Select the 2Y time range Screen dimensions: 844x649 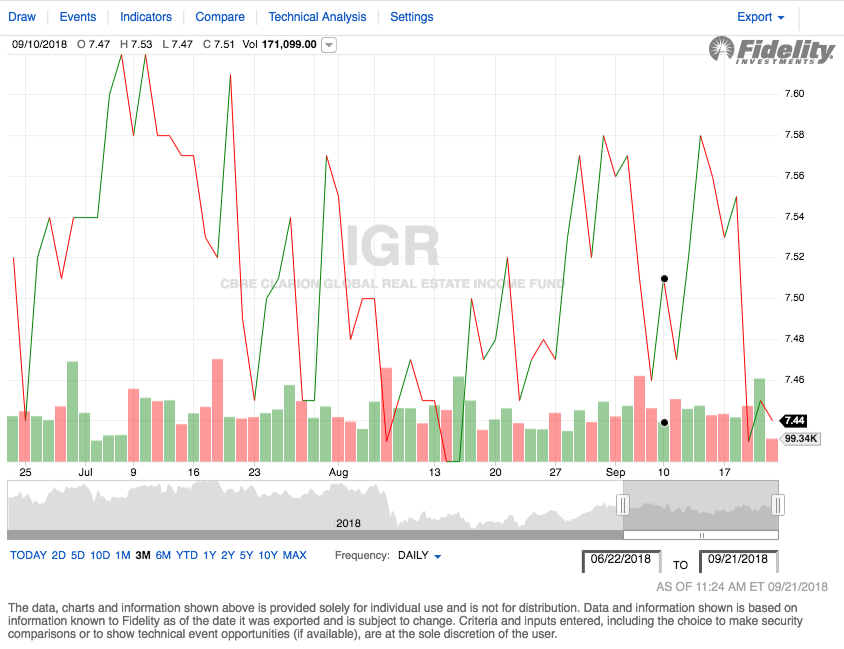[228, 555]
